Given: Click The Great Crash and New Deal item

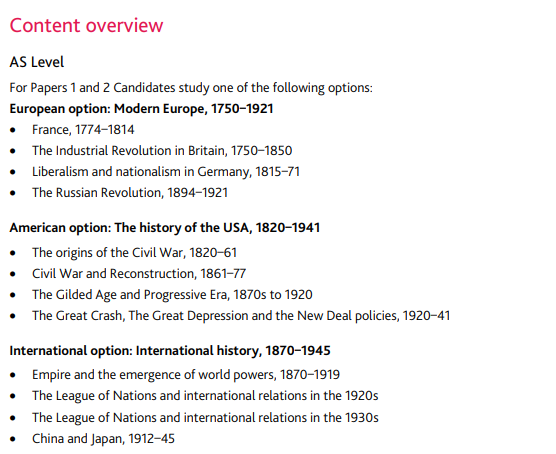Looking at the screenshot, I should click(x=241, y=316).
